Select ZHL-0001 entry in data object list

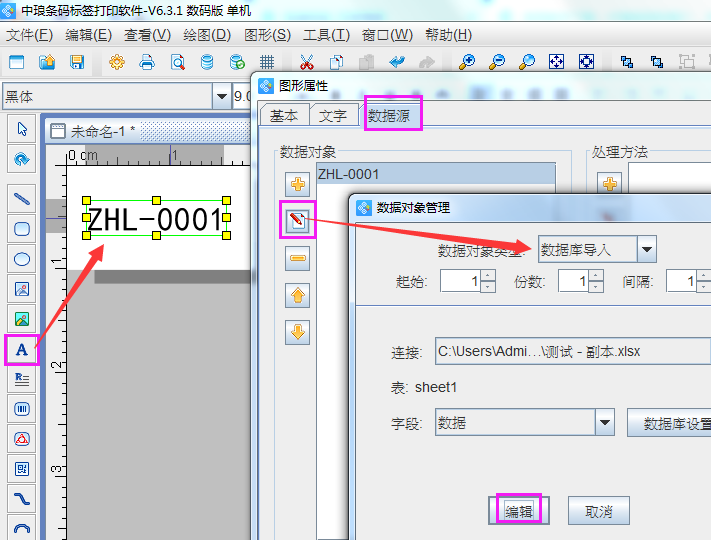pyautogui.click(x=436, y=174)
